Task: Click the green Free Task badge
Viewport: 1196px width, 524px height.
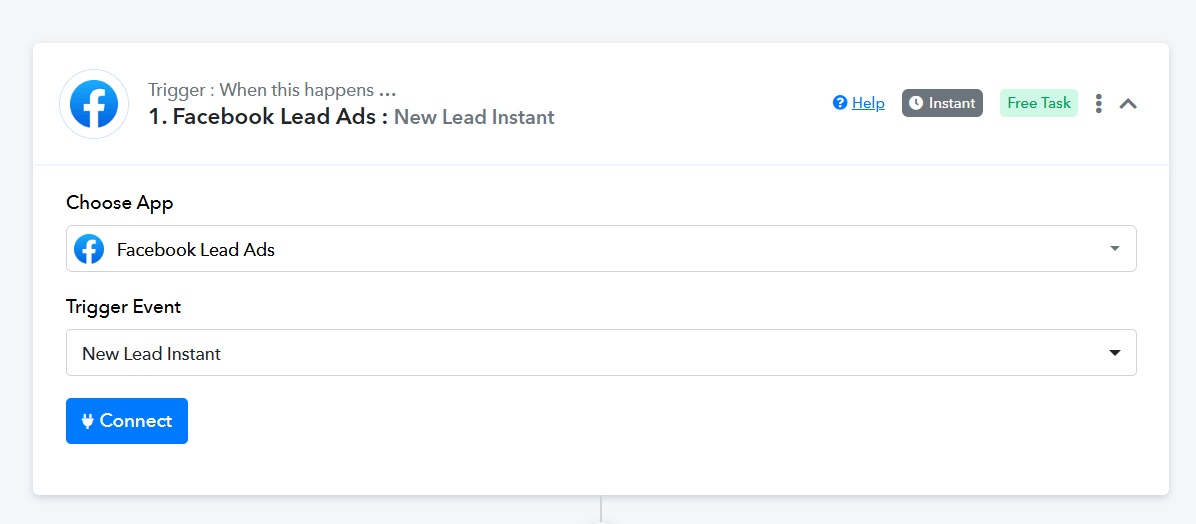Action: [1039, 103]
